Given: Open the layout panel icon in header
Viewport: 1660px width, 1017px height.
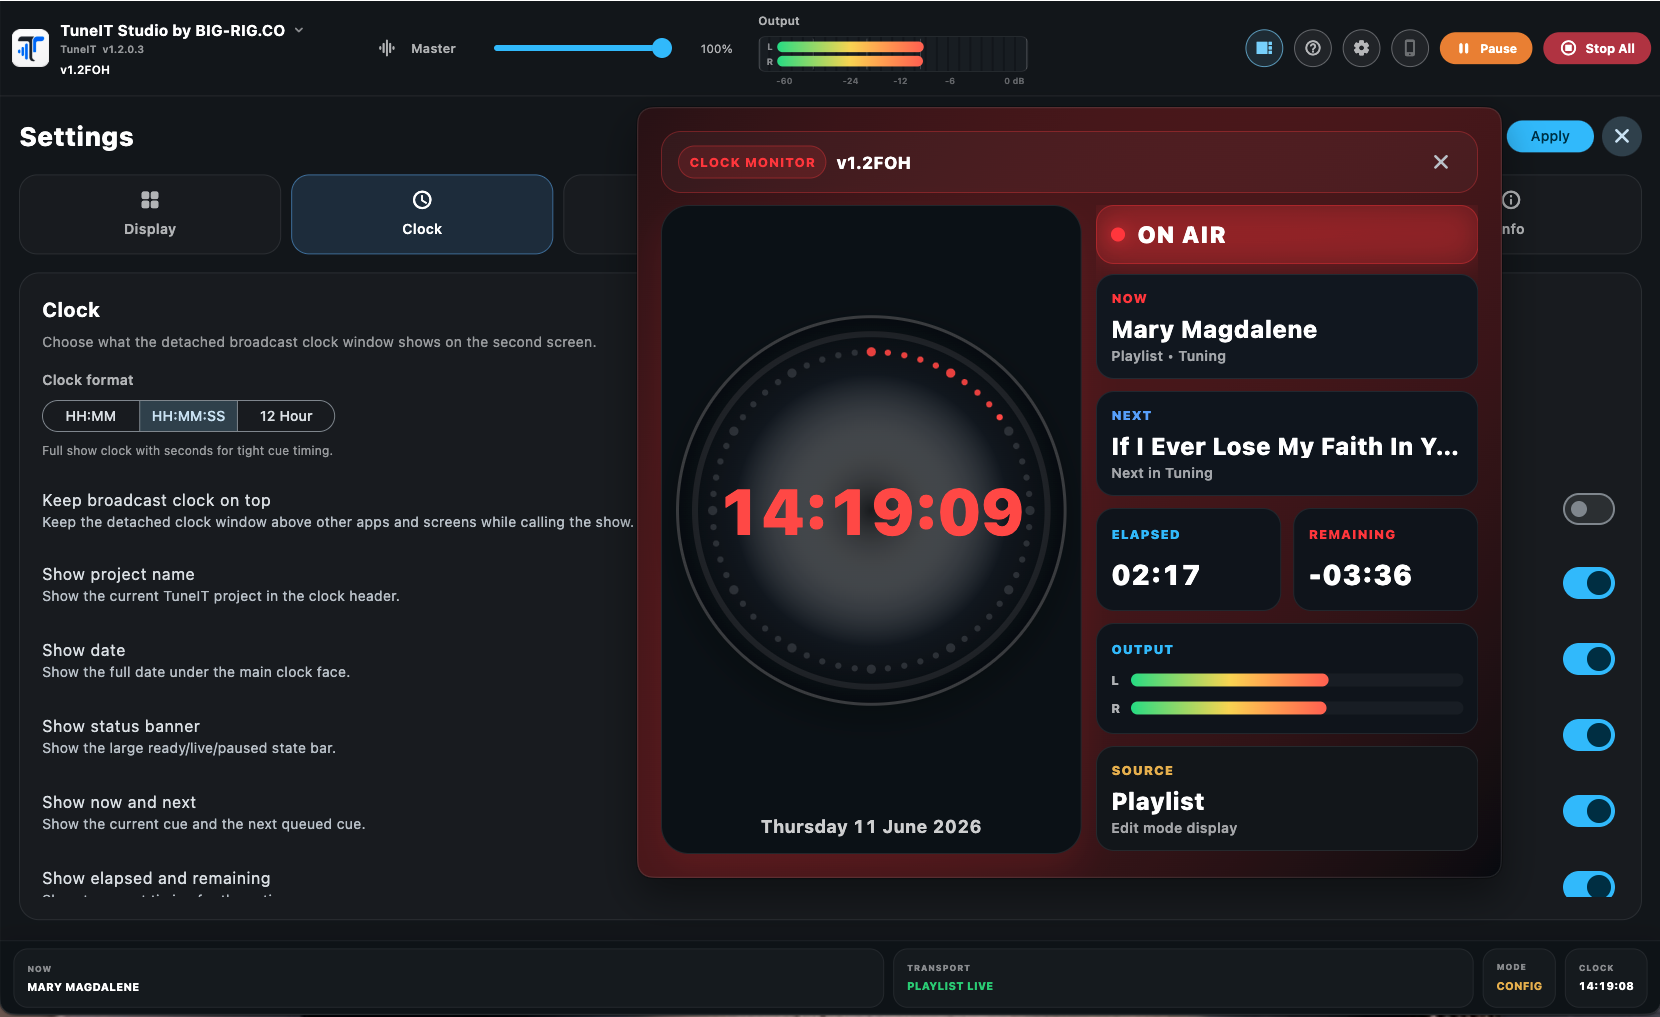Looking at the screenshot, I should tap(1264, 48).
